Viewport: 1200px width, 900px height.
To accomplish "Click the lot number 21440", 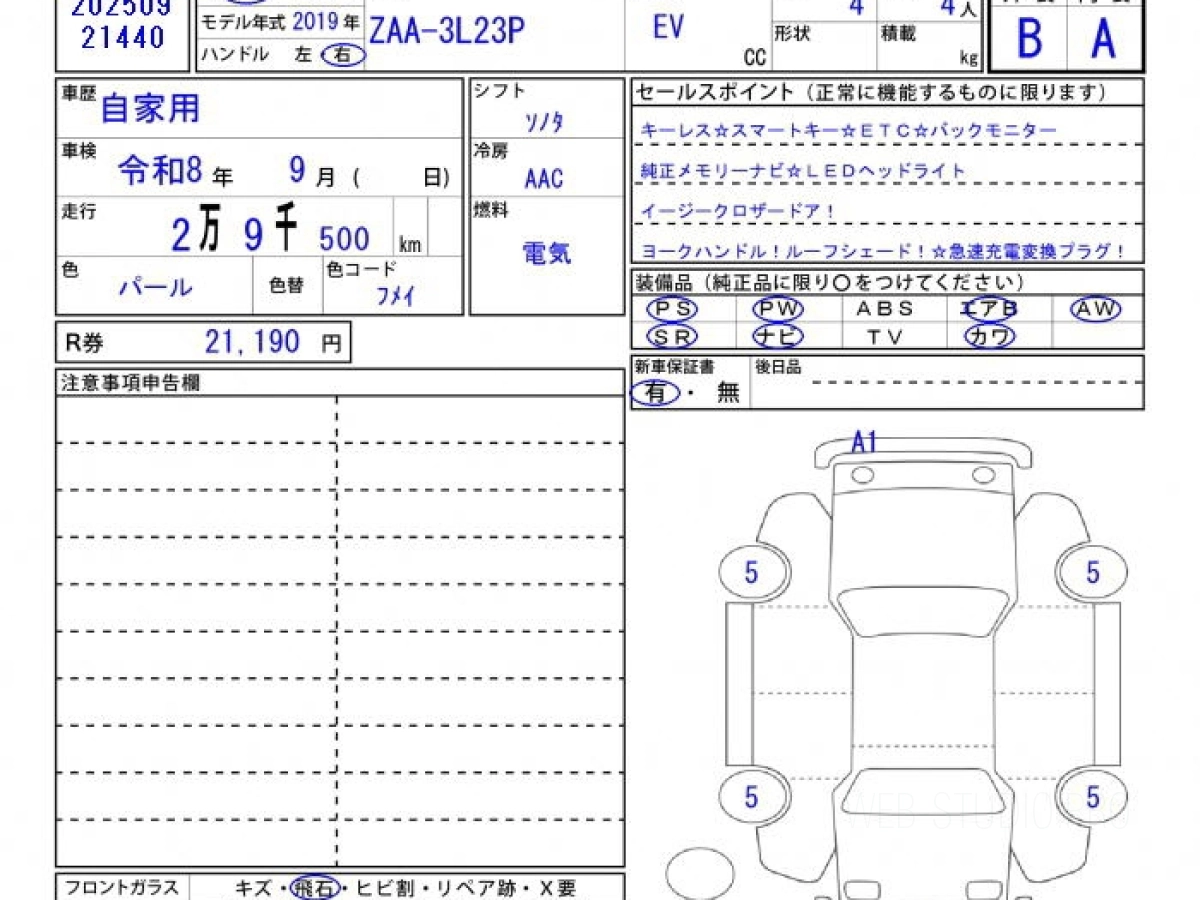I will [x=121, y=37].
